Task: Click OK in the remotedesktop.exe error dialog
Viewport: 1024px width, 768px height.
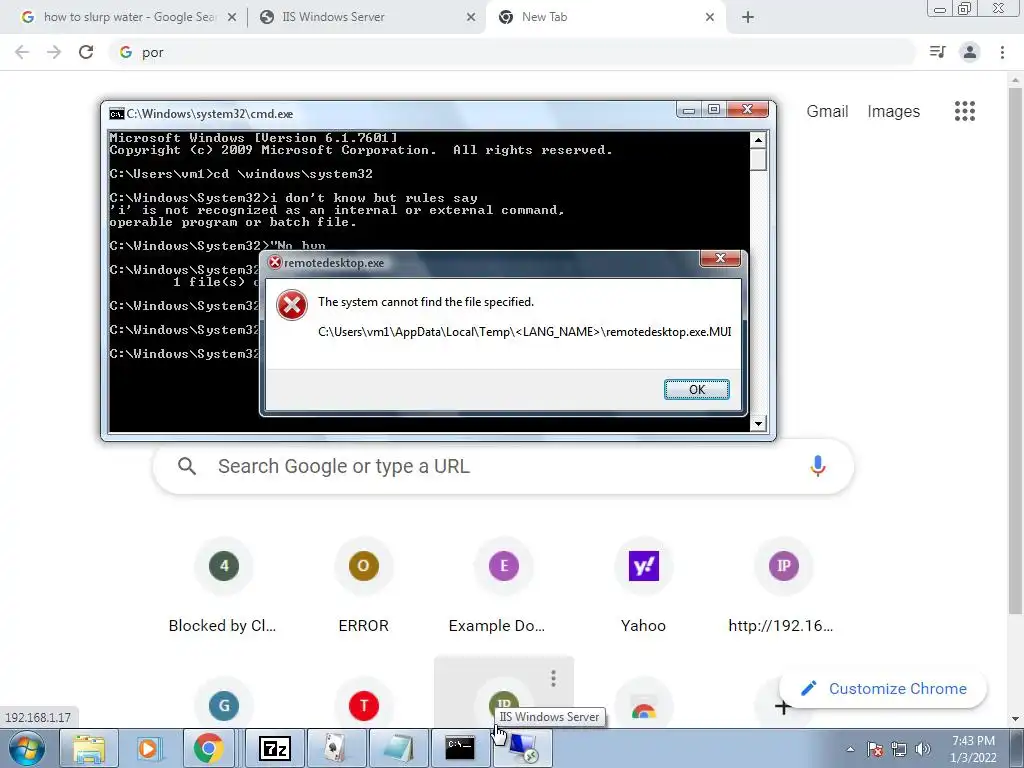Action: [696, 389]
